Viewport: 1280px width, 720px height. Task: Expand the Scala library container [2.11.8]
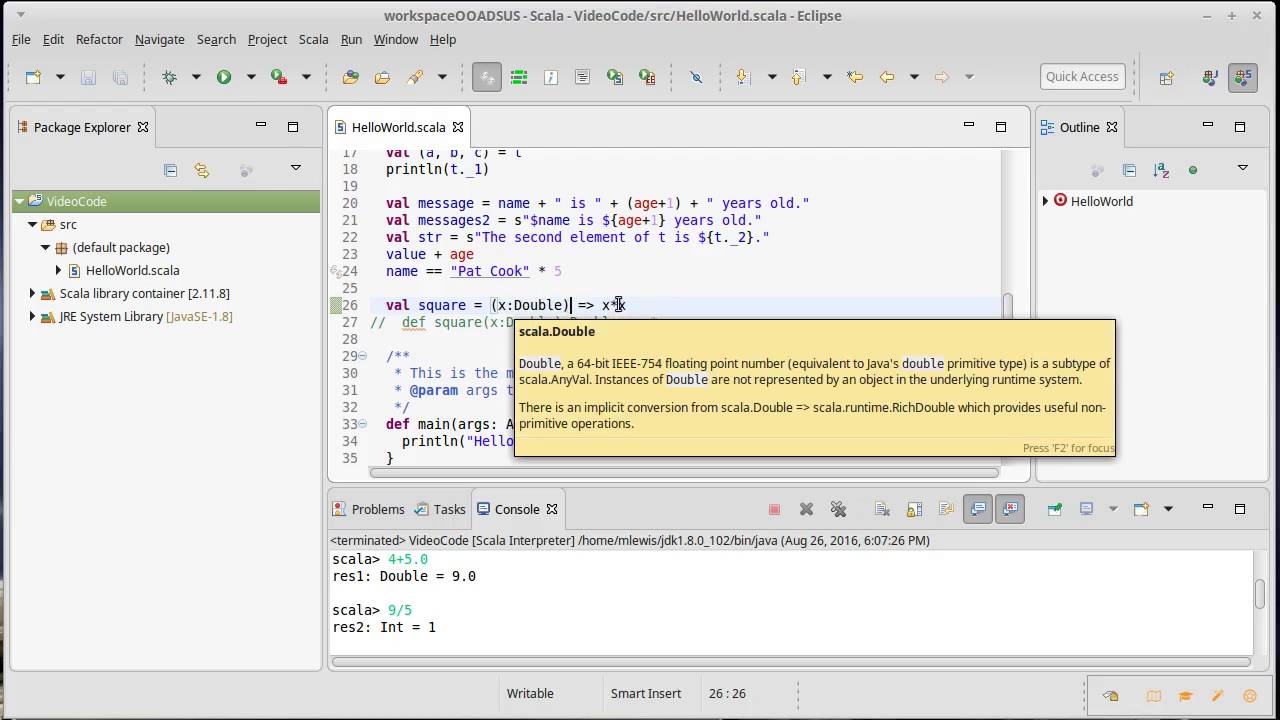point(33,293)
